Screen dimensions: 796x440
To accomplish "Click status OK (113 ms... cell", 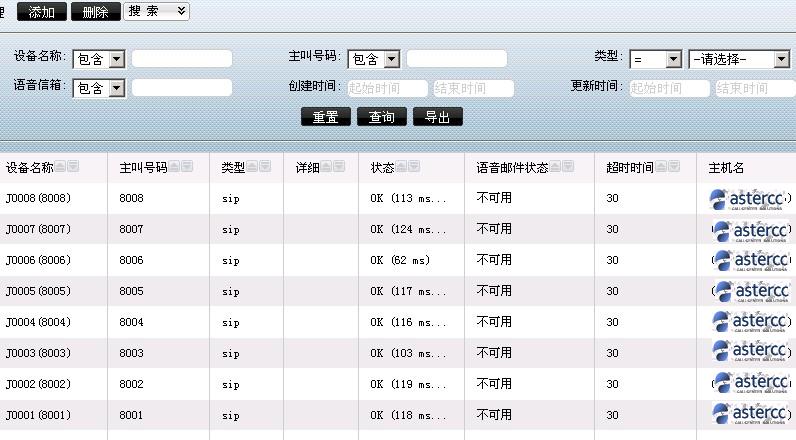I will click(408, 198).
